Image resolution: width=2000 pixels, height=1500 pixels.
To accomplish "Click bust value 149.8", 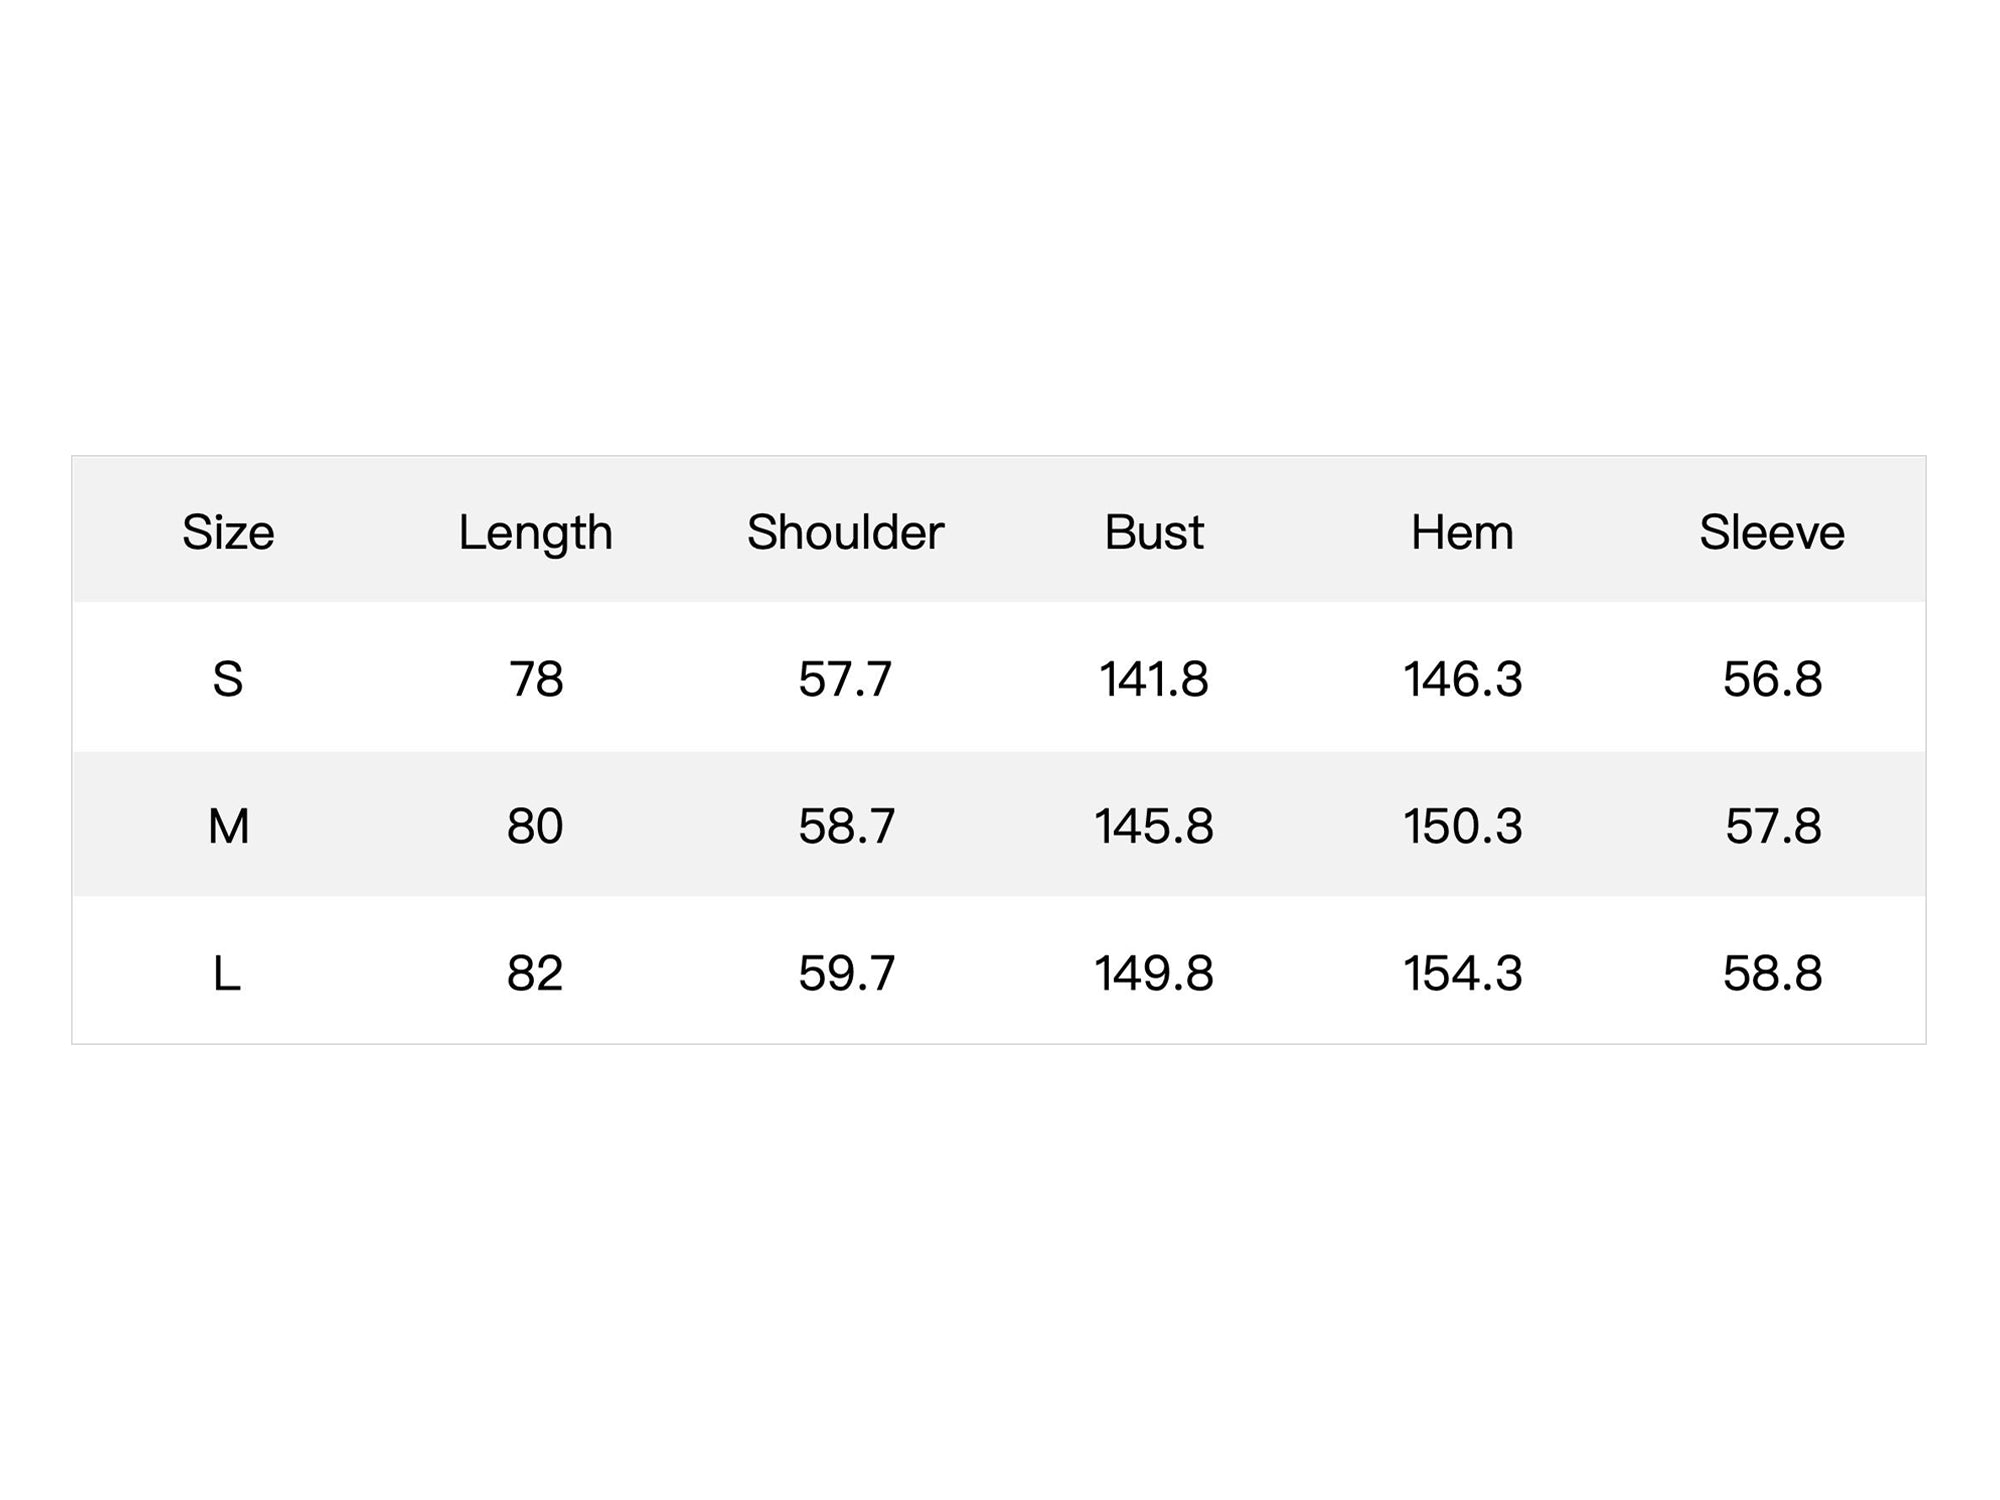I will pos(1154,973).
